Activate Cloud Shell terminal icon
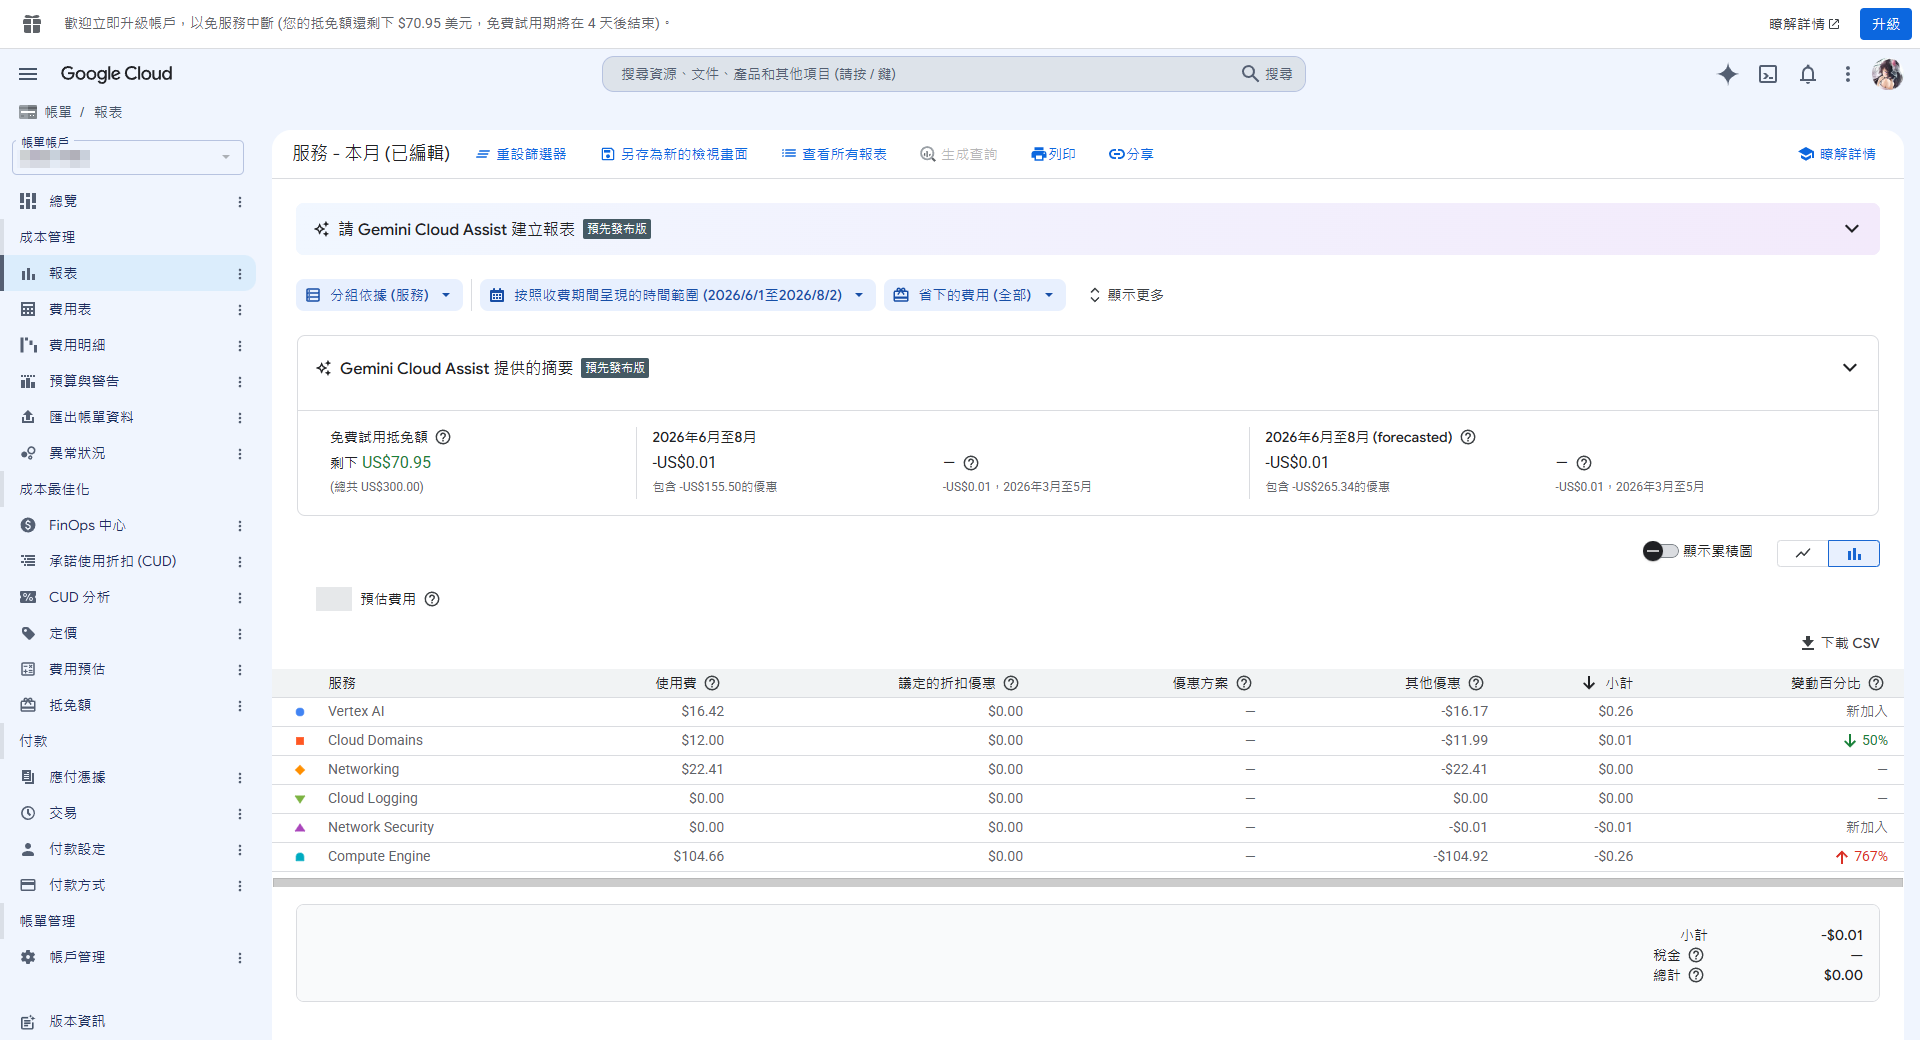This screenshot has height=1040, width=1920. [1768, 74]
